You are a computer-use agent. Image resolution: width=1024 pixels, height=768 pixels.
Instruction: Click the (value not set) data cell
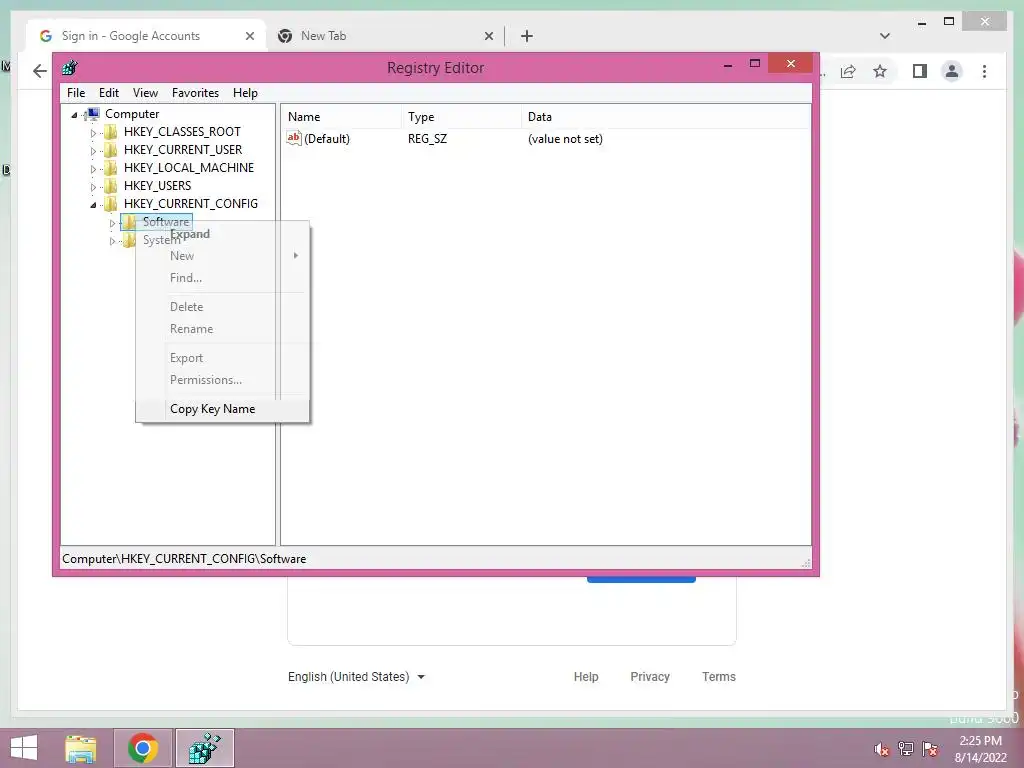click(x=565, y=138)
